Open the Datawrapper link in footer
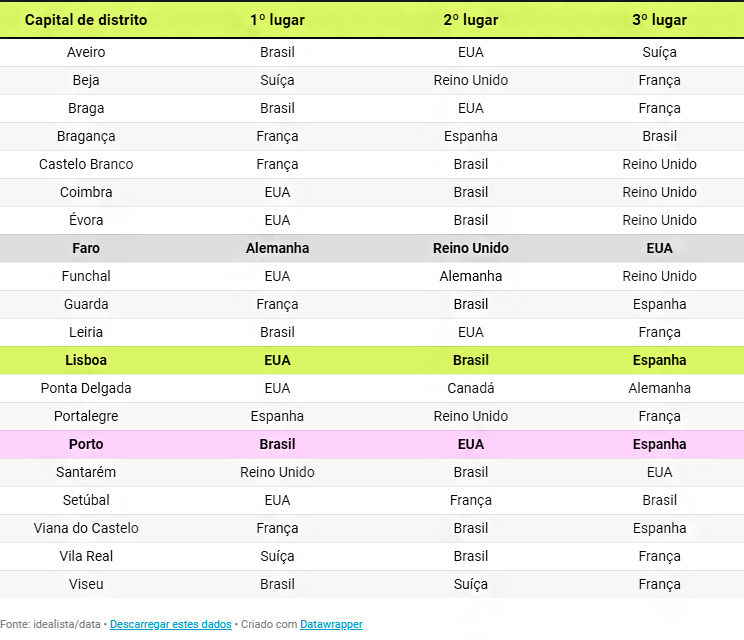744x640 pixels. point(331,624)
